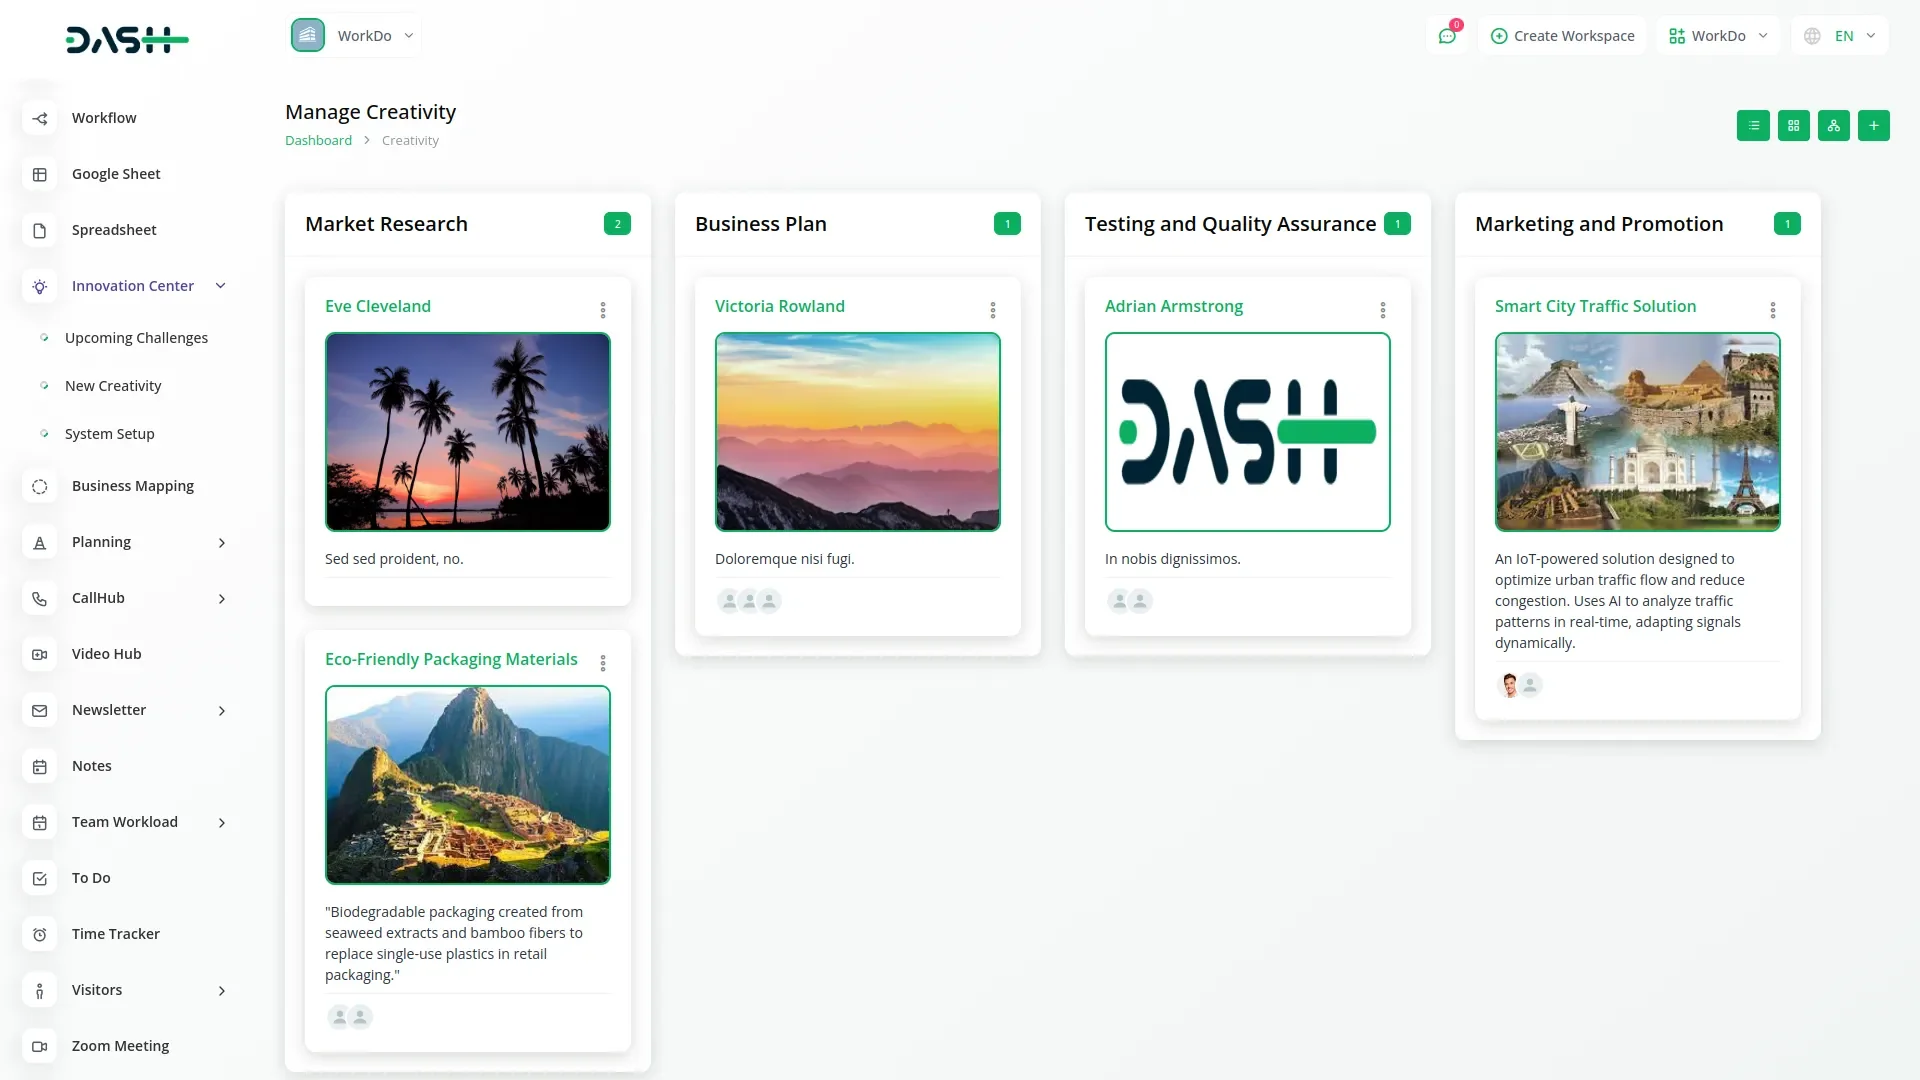Screen dimensions: 1920x1080
Task: Click the Time Tracker sidebar icon
Action: pyautogui.click(x=40, y=934)
